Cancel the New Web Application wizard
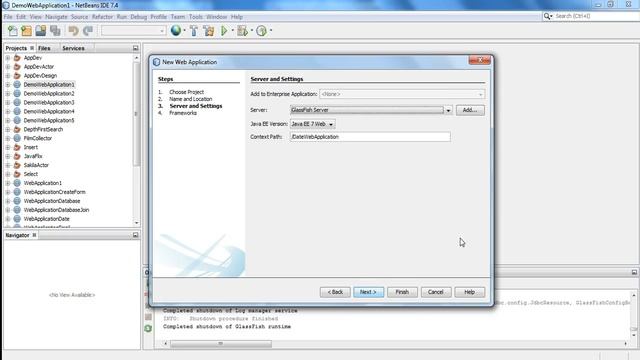640x360 pixels. tap(436, 292)
